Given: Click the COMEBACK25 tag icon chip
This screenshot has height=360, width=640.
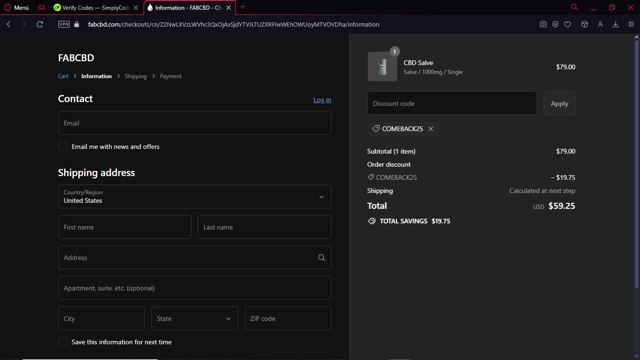Looking at the screenshot, I should click(376, 129).
